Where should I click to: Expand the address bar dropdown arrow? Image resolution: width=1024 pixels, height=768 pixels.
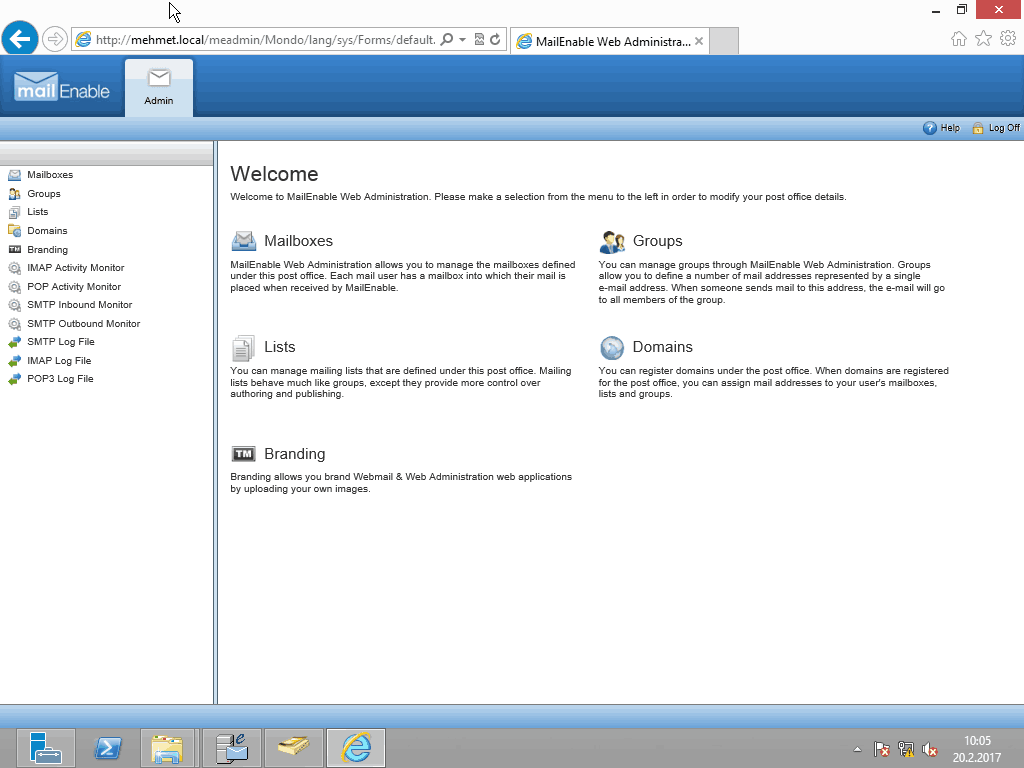462,40
